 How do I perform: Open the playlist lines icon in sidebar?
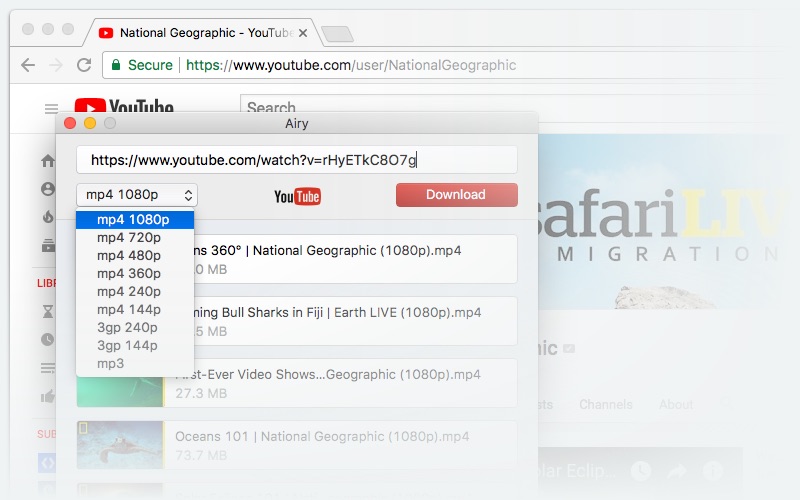pyautogui.click(x=48, y=368)
